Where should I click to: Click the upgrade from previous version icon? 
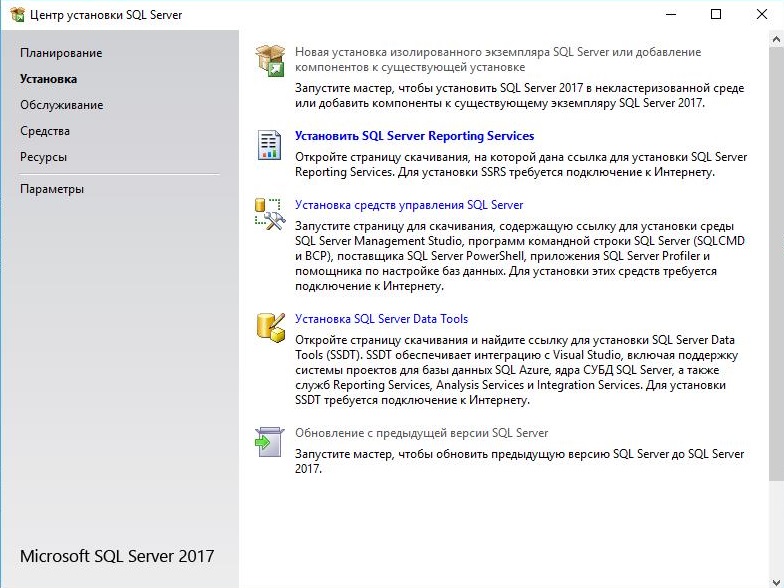pyautogui.click(x=270, y=442)
